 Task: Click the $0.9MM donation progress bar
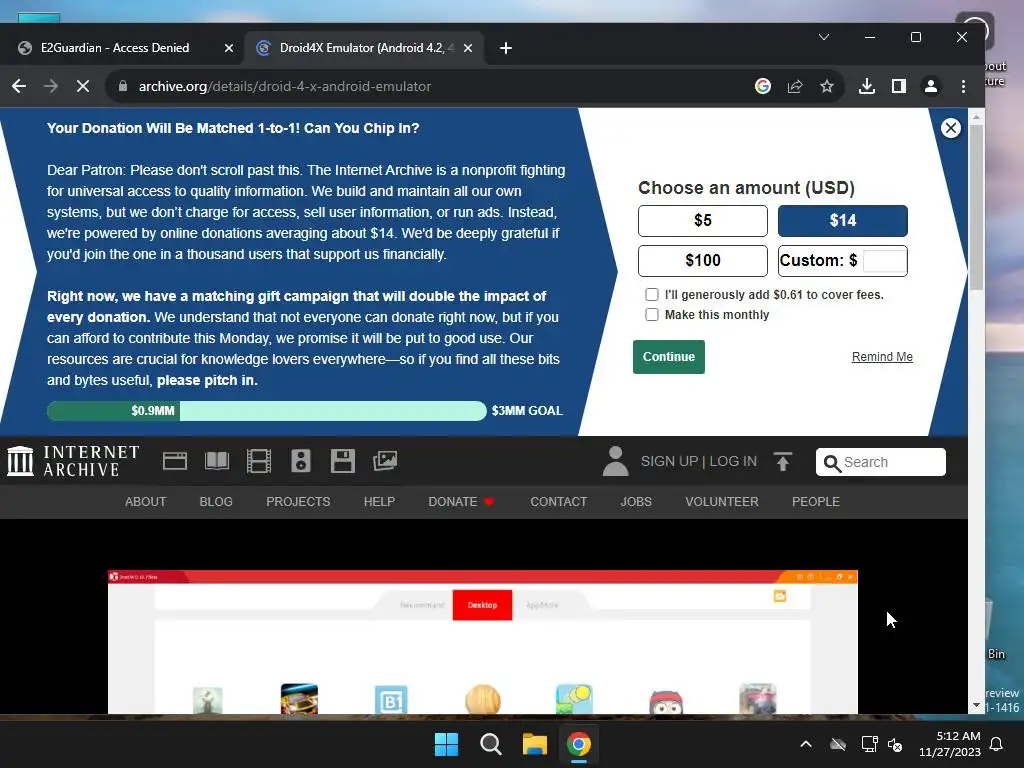pyautogui.click(x=266, y=411)
